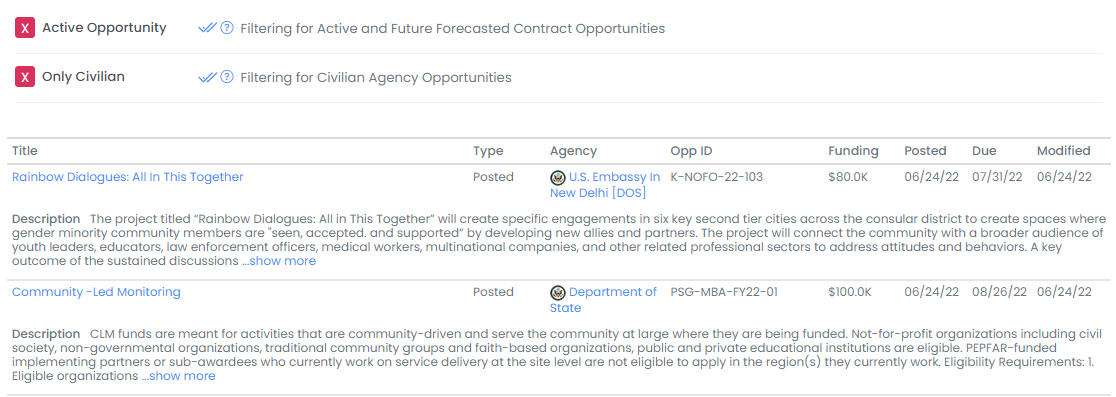The width and height of the screenshot is (1116, 397).
Task: Sort results by the Title column header
Action: pyautogui.click(x=25, y=151)
